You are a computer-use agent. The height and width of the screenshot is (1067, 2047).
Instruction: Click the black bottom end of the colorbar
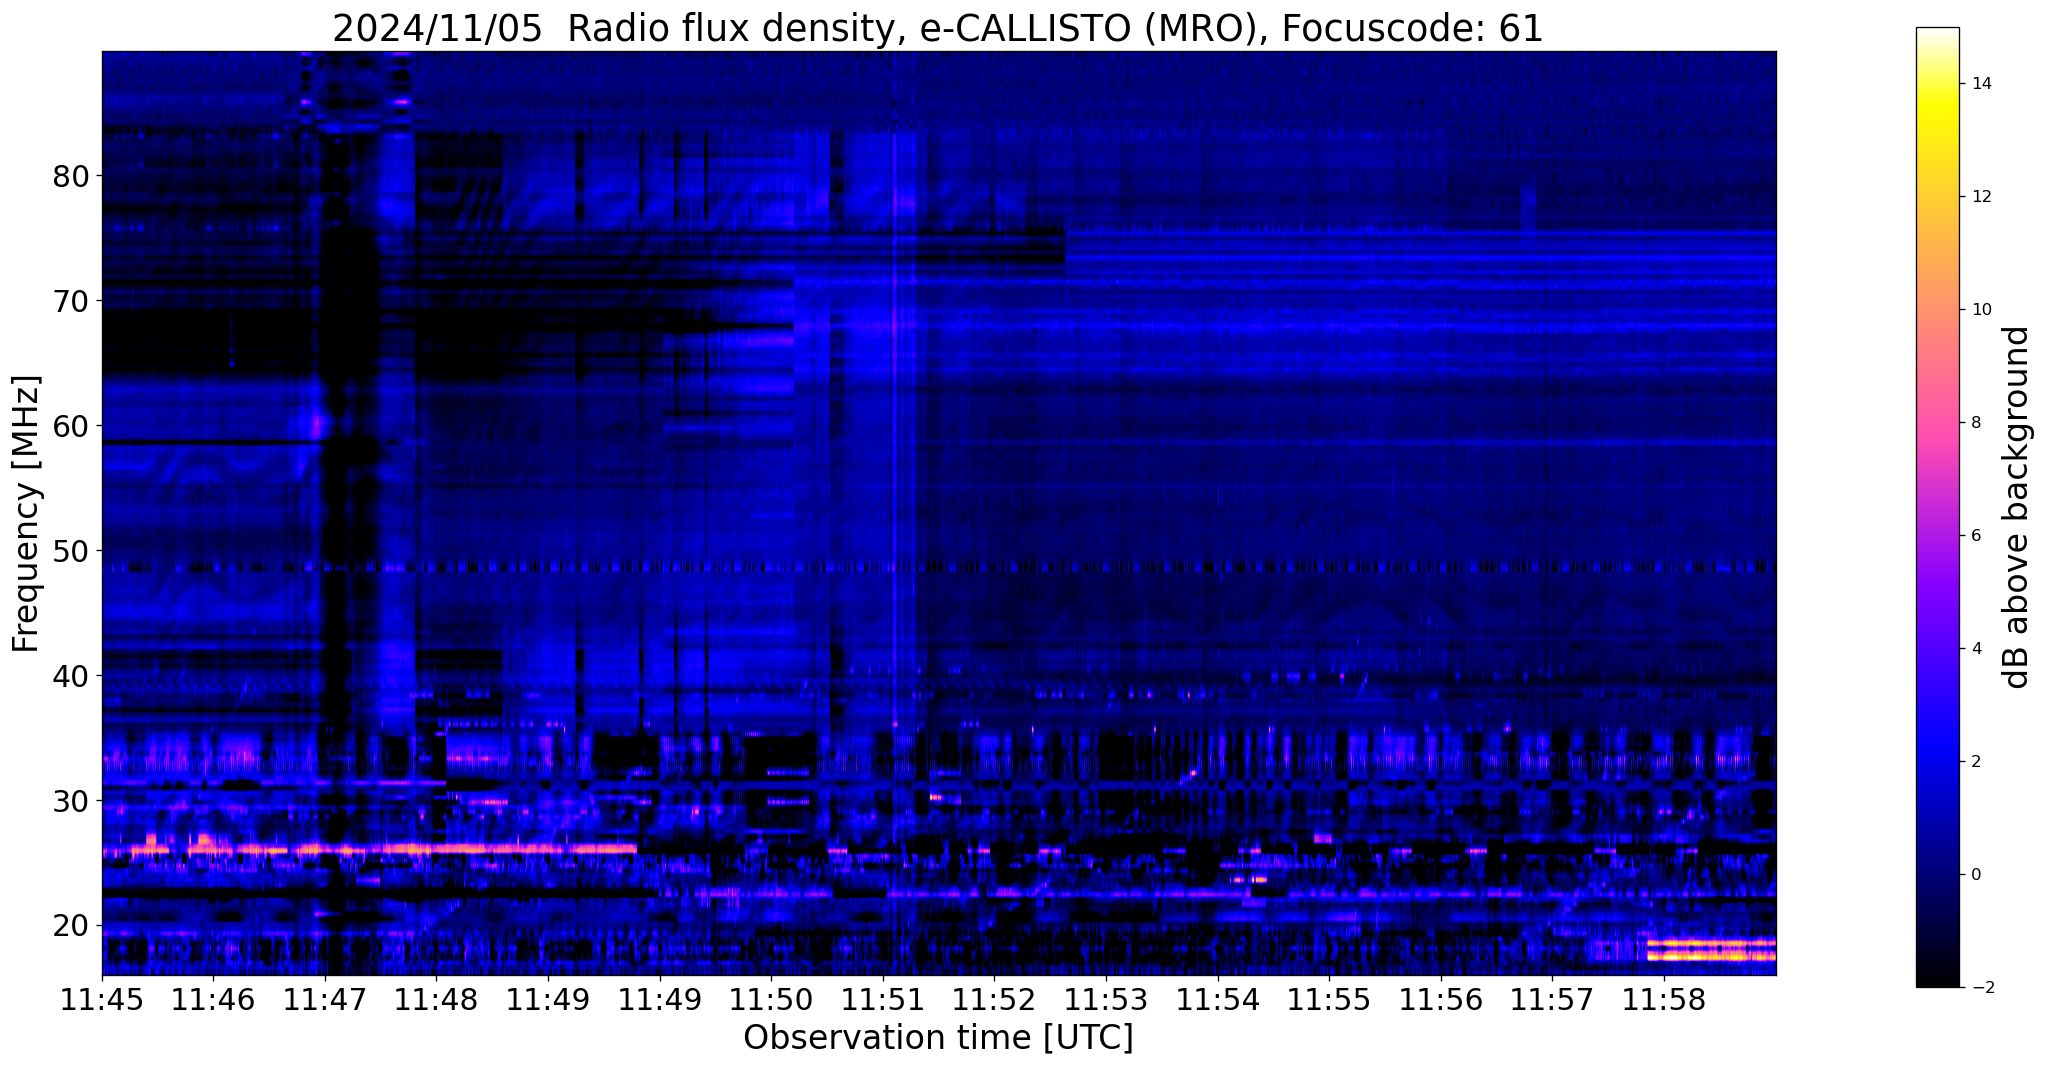(1937, 978)
